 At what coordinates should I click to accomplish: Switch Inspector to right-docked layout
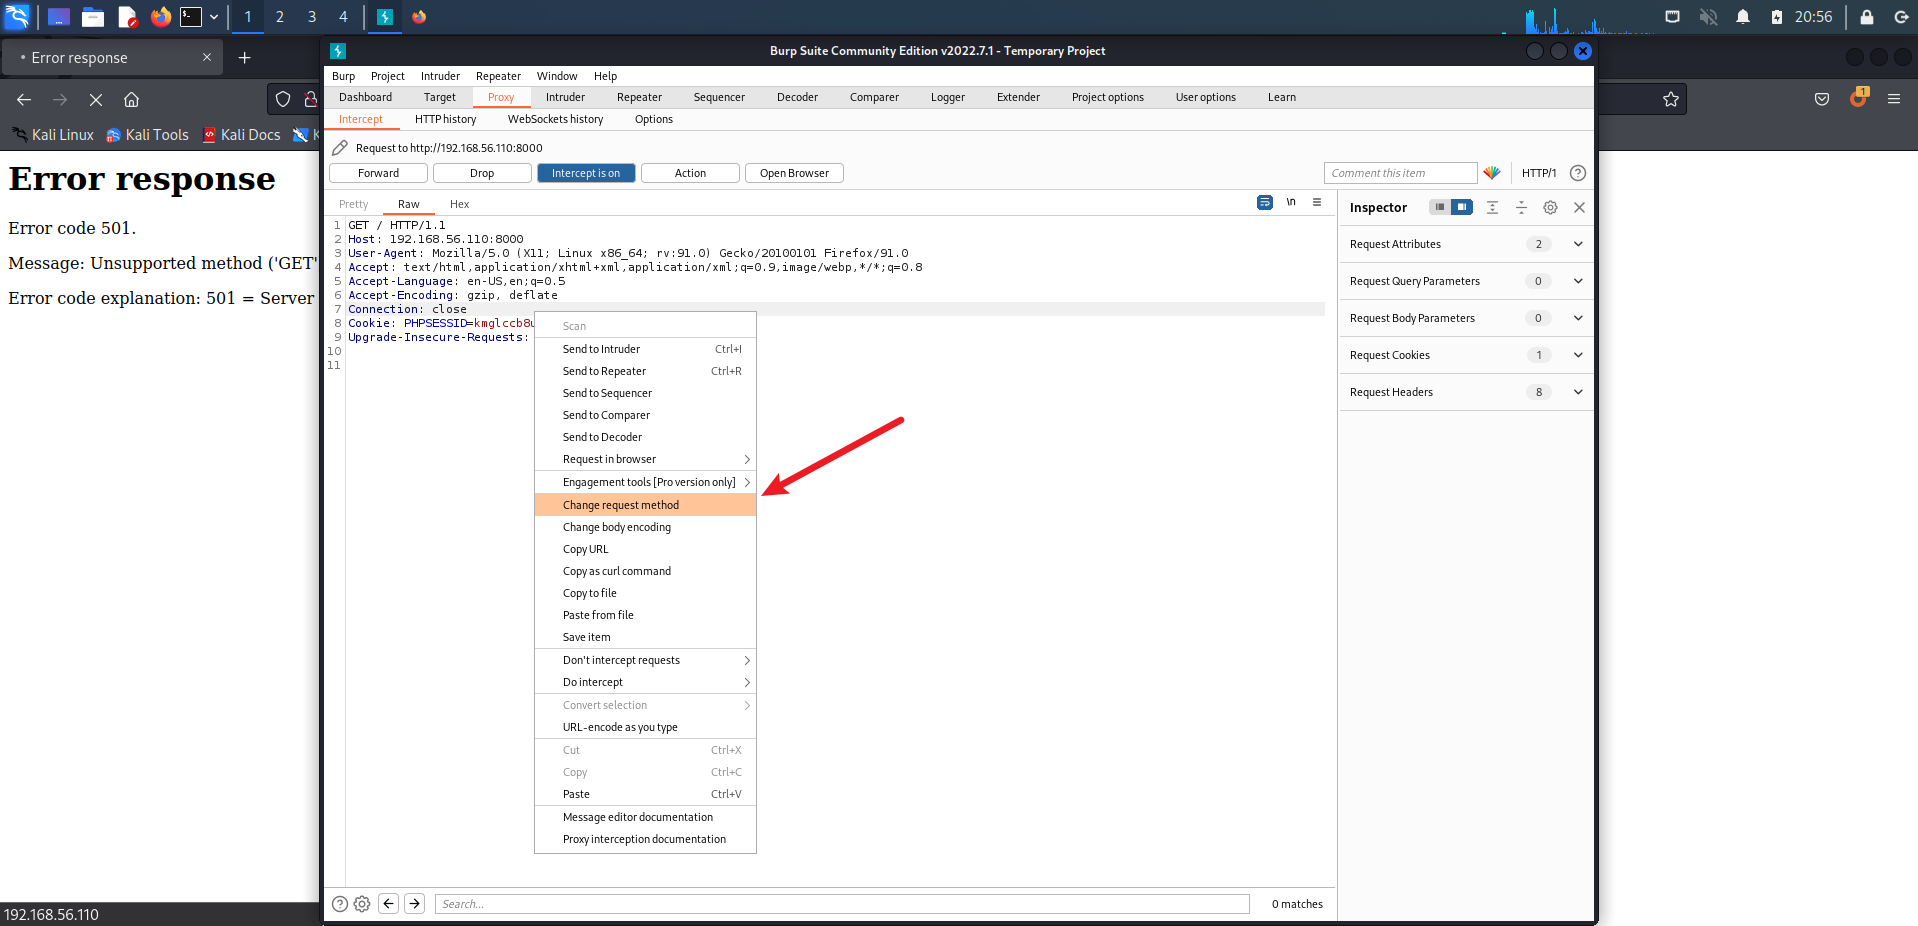point(1462,207)
